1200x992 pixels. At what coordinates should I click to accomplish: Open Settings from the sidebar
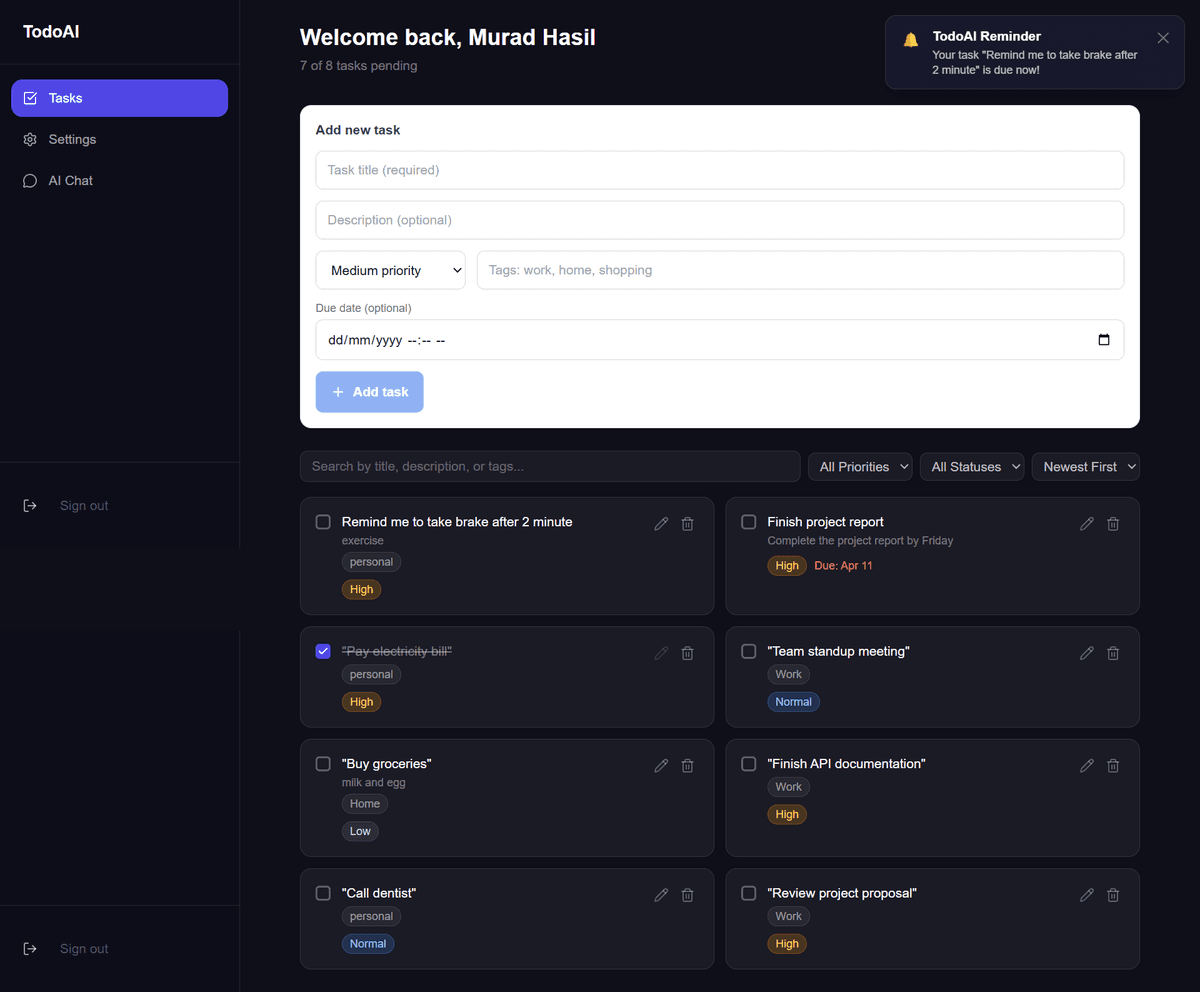pyautogui.click(x=72, y=139)
